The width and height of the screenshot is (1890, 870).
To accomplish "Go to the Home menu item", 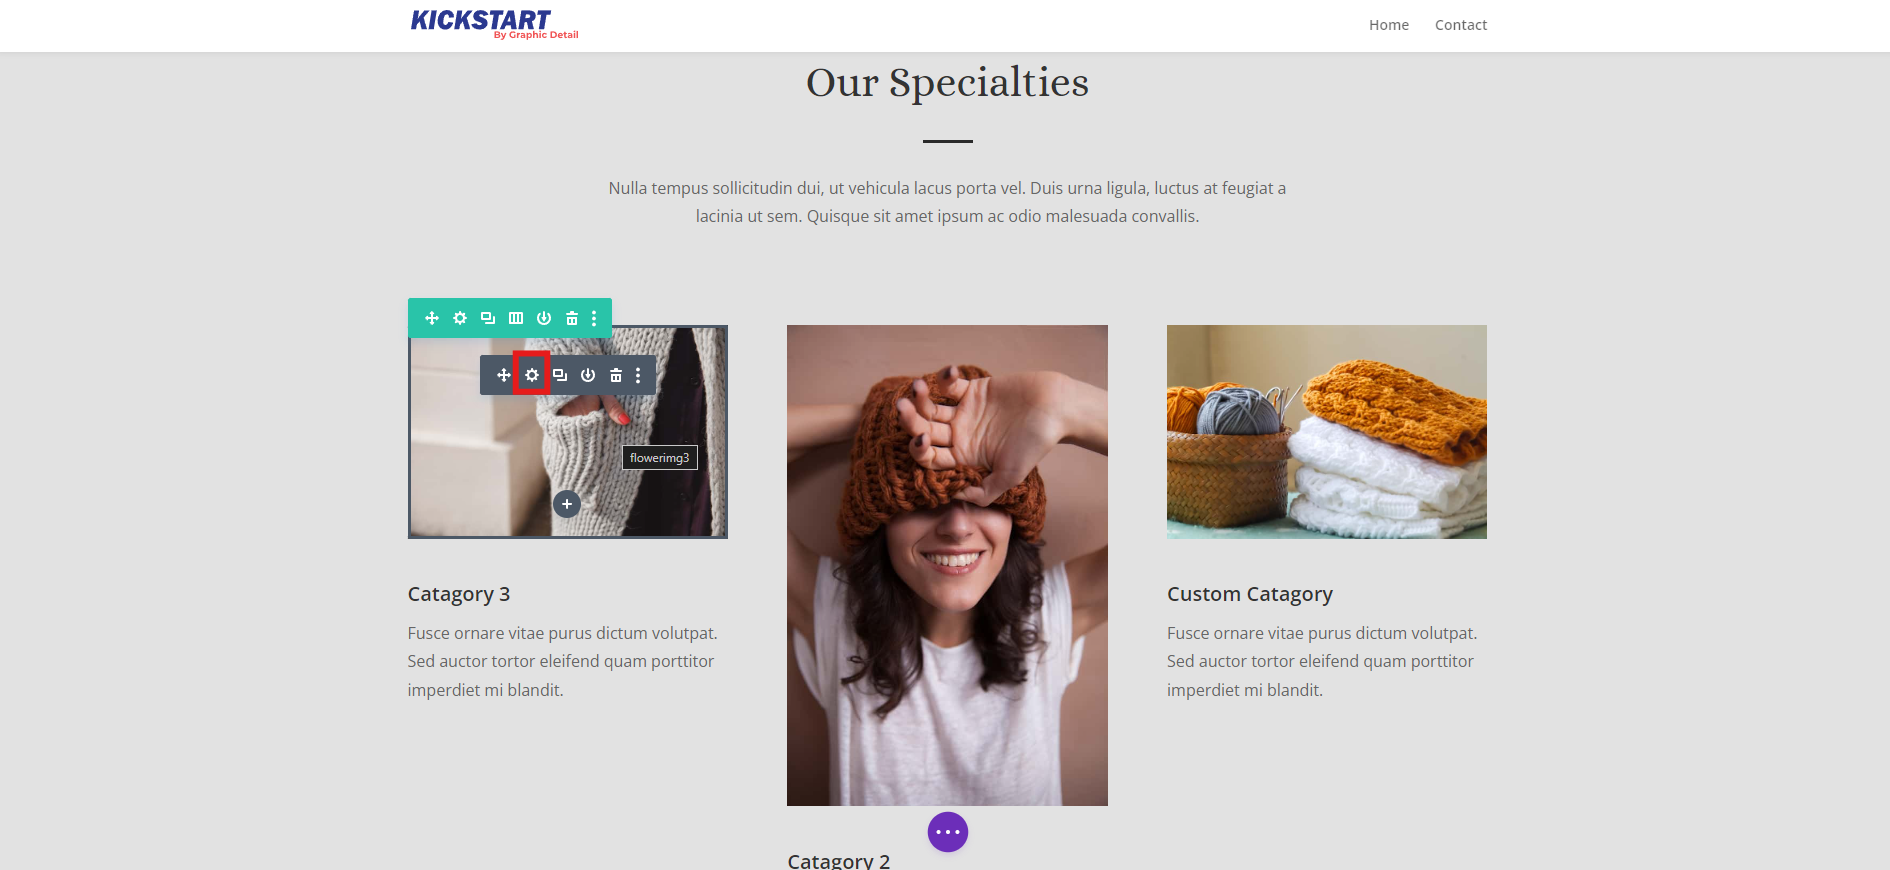I will pyautogui.click(x=1389, y=25).
